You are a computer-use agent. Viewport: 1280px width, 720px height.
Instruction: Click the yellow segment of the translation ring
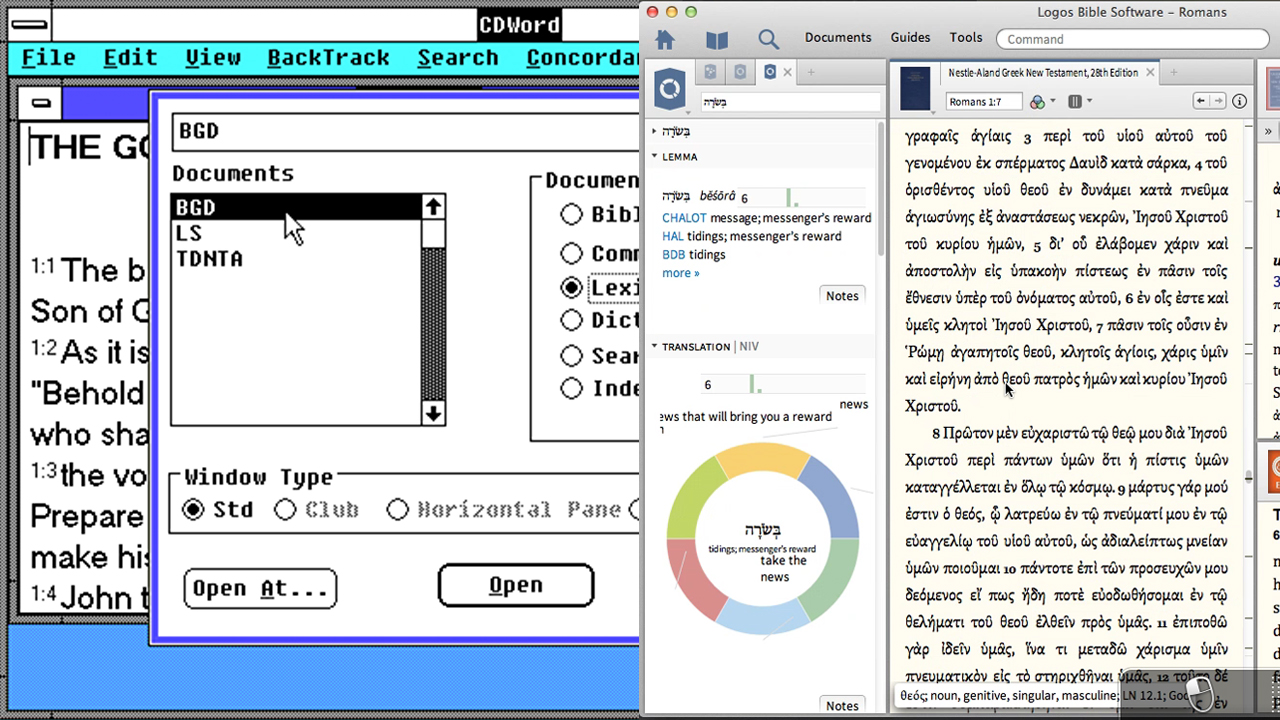coord(762,460)
